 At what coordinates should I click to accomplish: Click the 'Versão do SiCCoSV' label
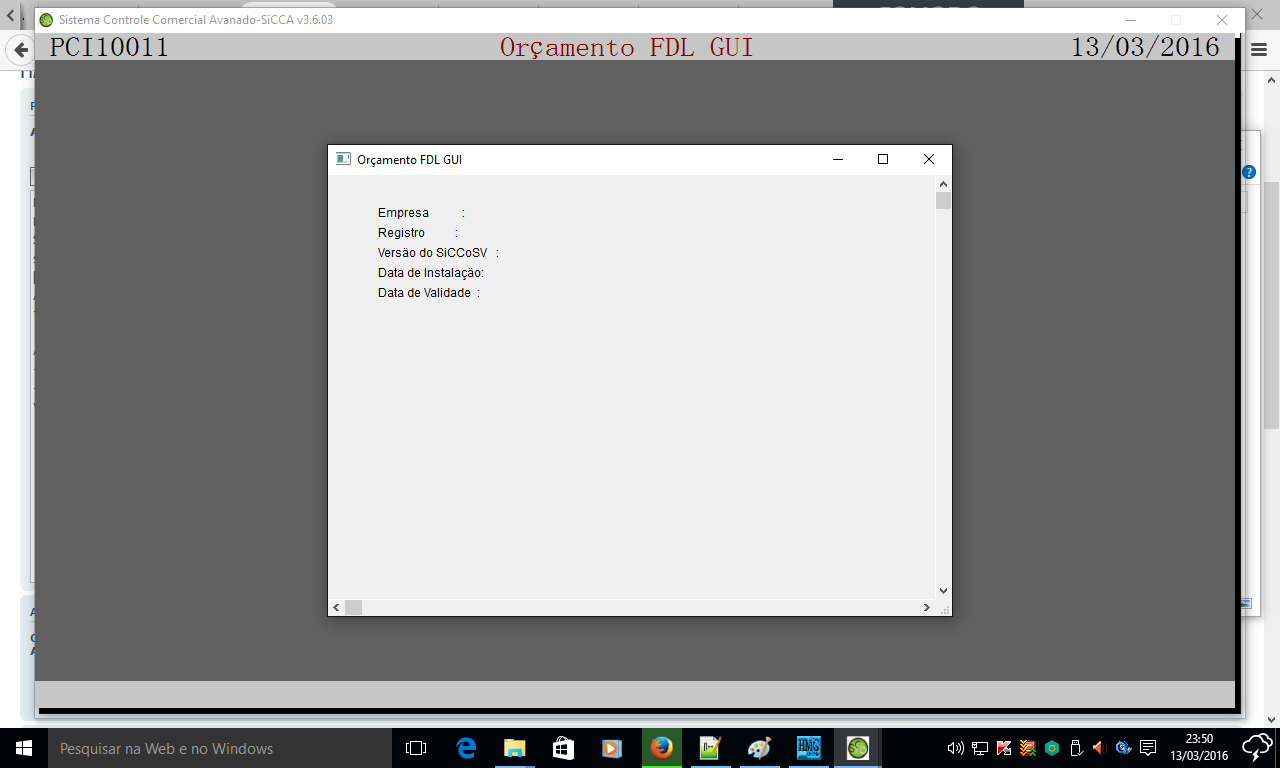click(x=432, y=253)
